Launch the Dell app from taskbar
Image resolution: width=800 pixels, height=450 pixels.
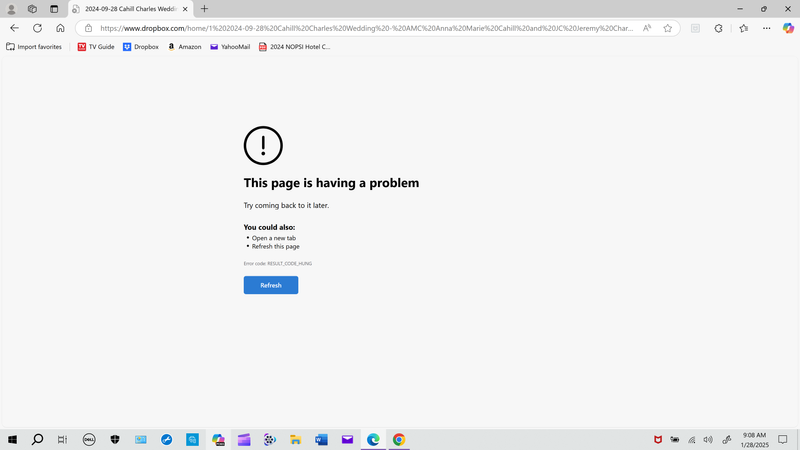click(x=89, y=439)
